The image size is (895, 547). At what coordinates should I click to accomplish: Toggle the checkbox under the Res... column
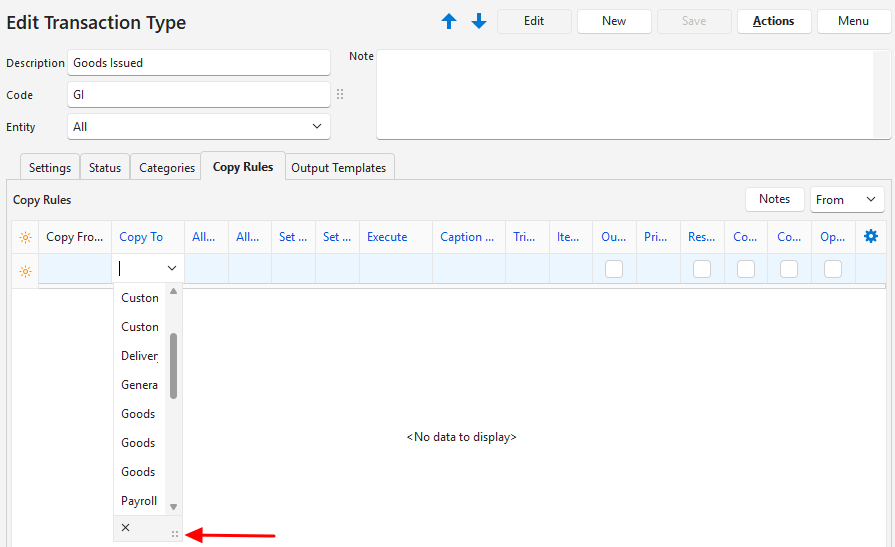pyautogui.click(x=702, y=268)
